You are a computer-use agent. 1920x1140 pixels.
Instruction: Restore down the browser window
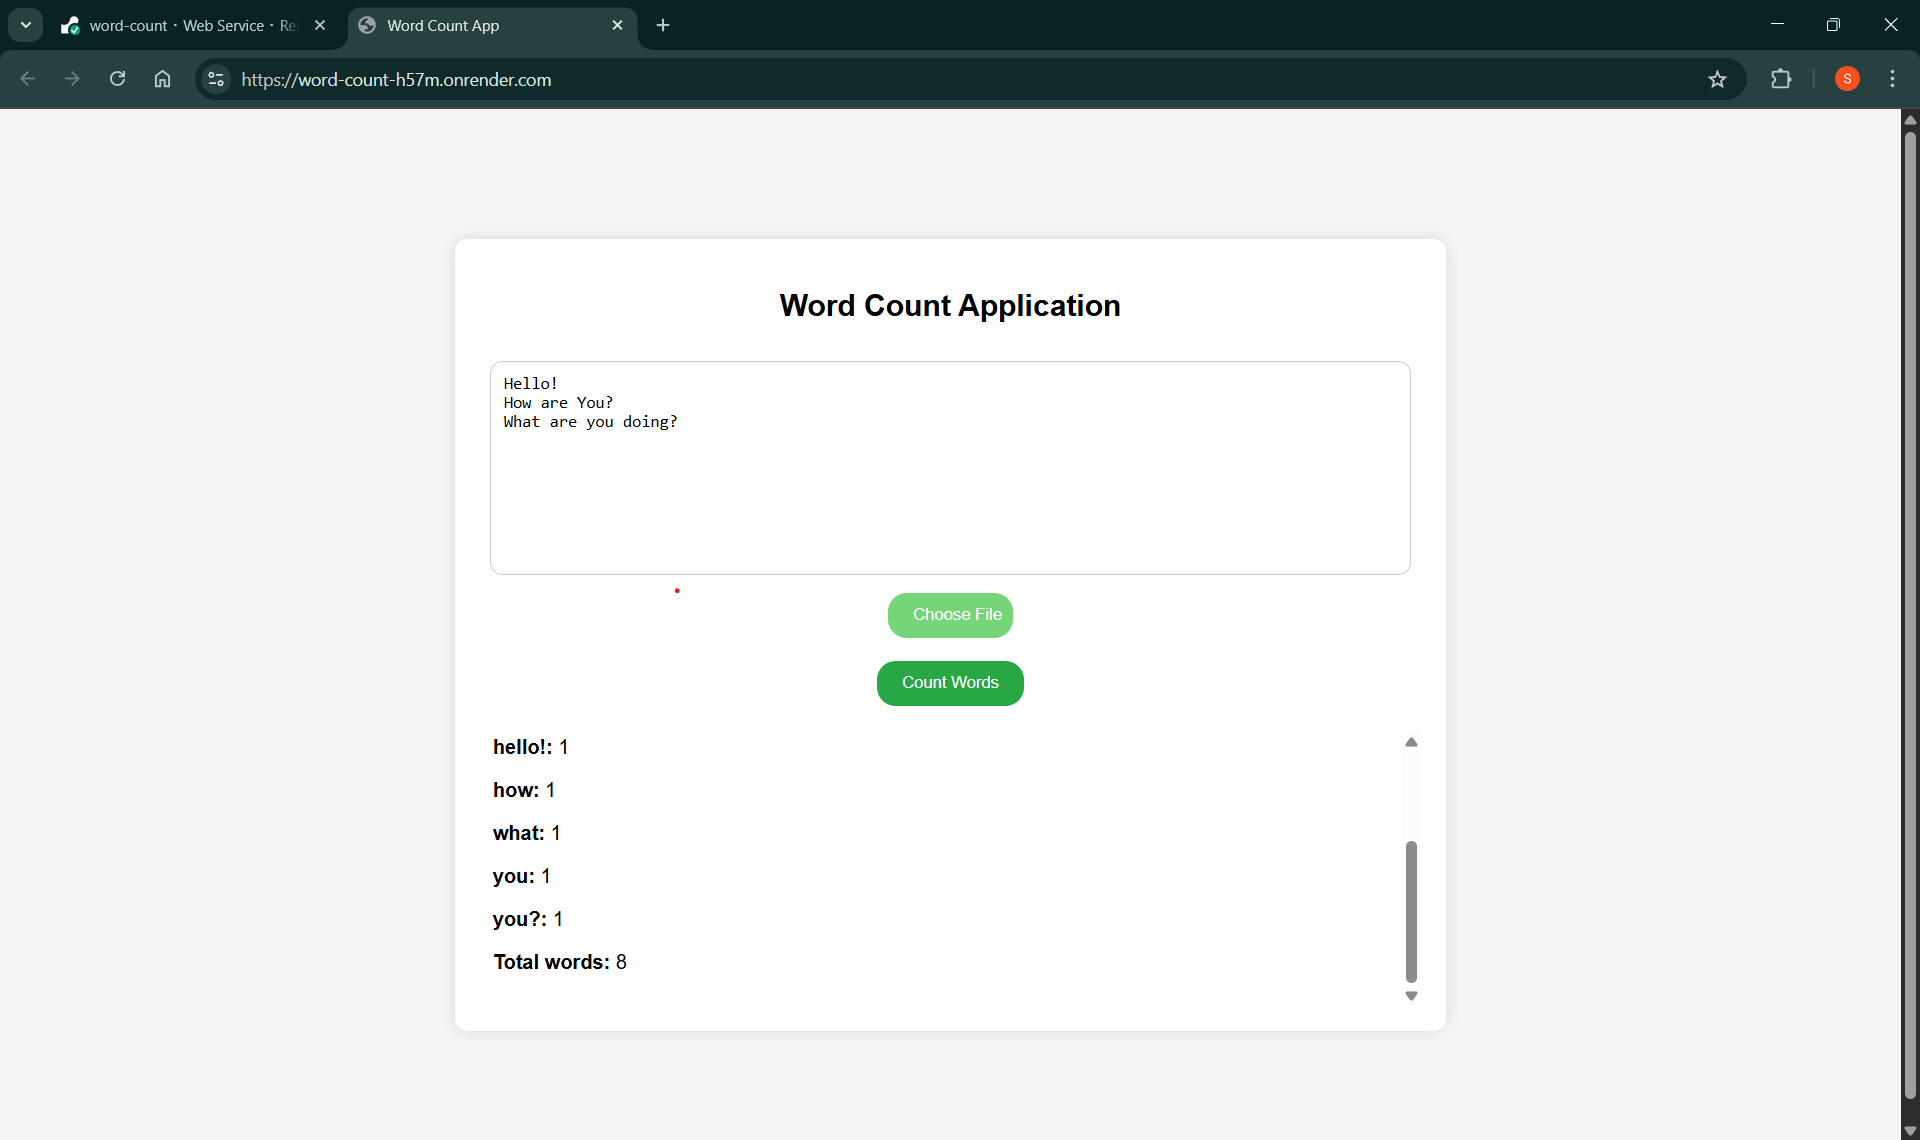1833,25
